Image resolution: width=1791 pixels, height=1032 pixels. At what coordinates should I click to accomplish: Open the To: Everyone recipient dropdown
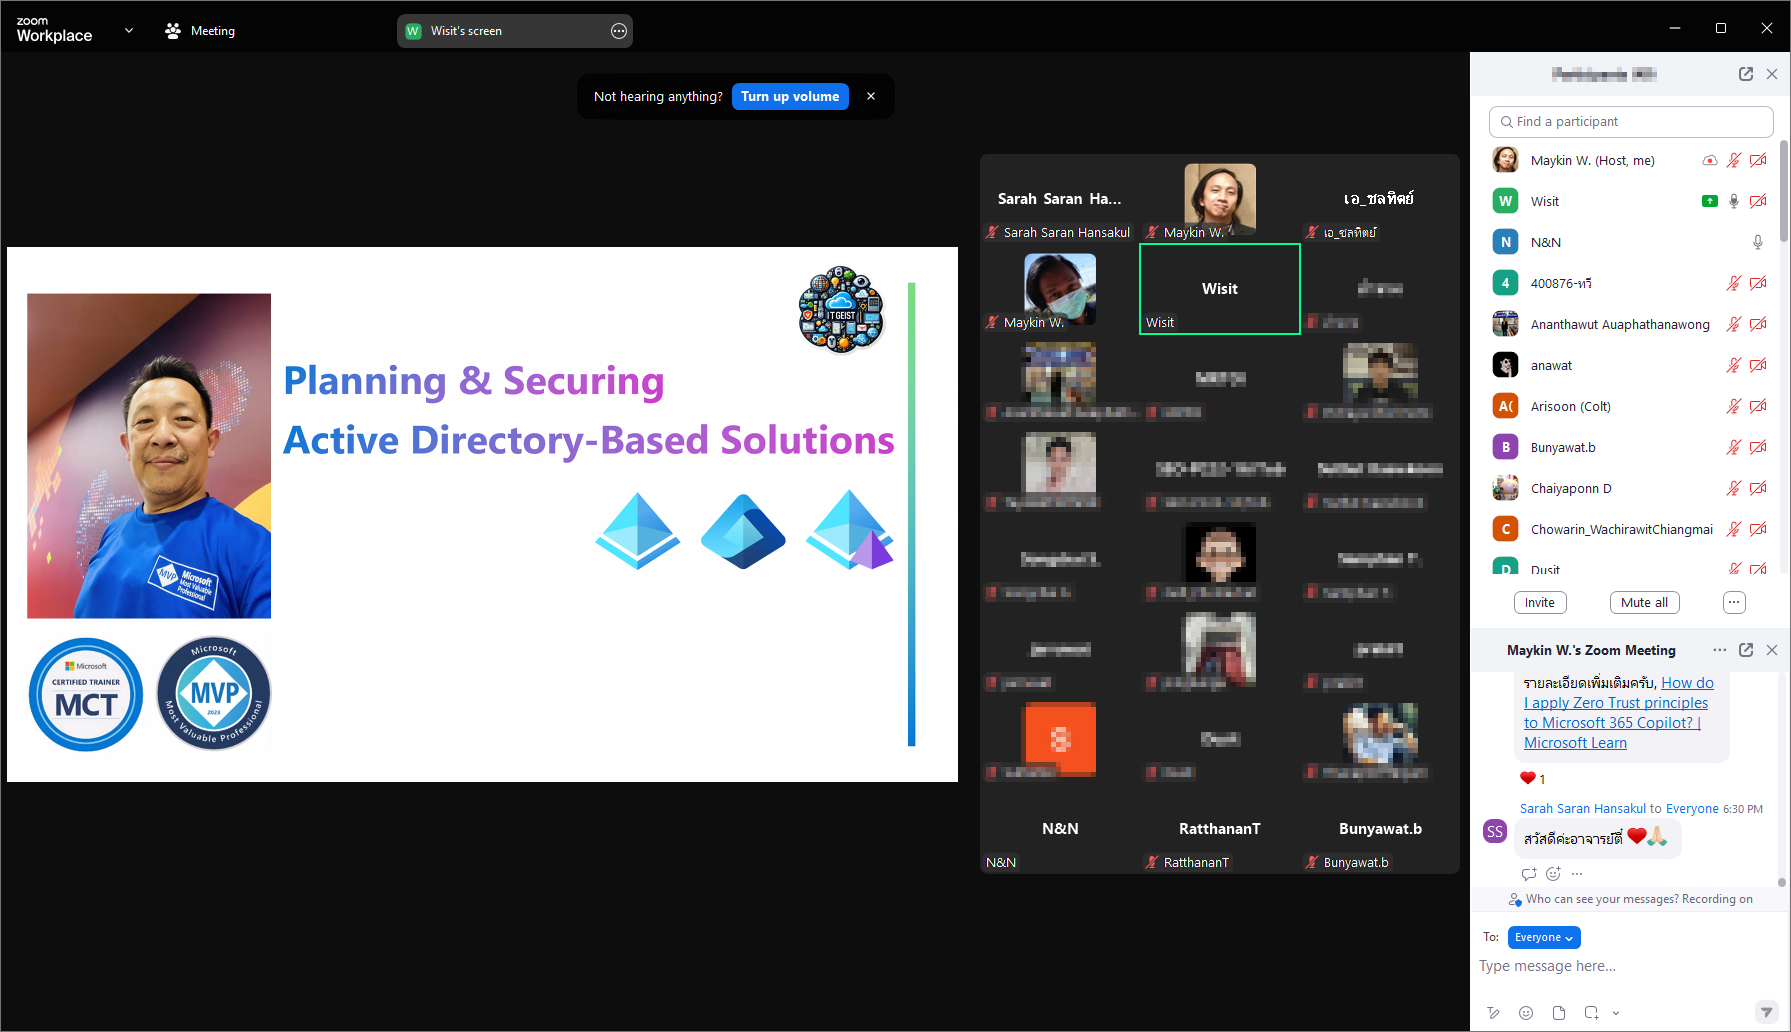click(1544, 937)
